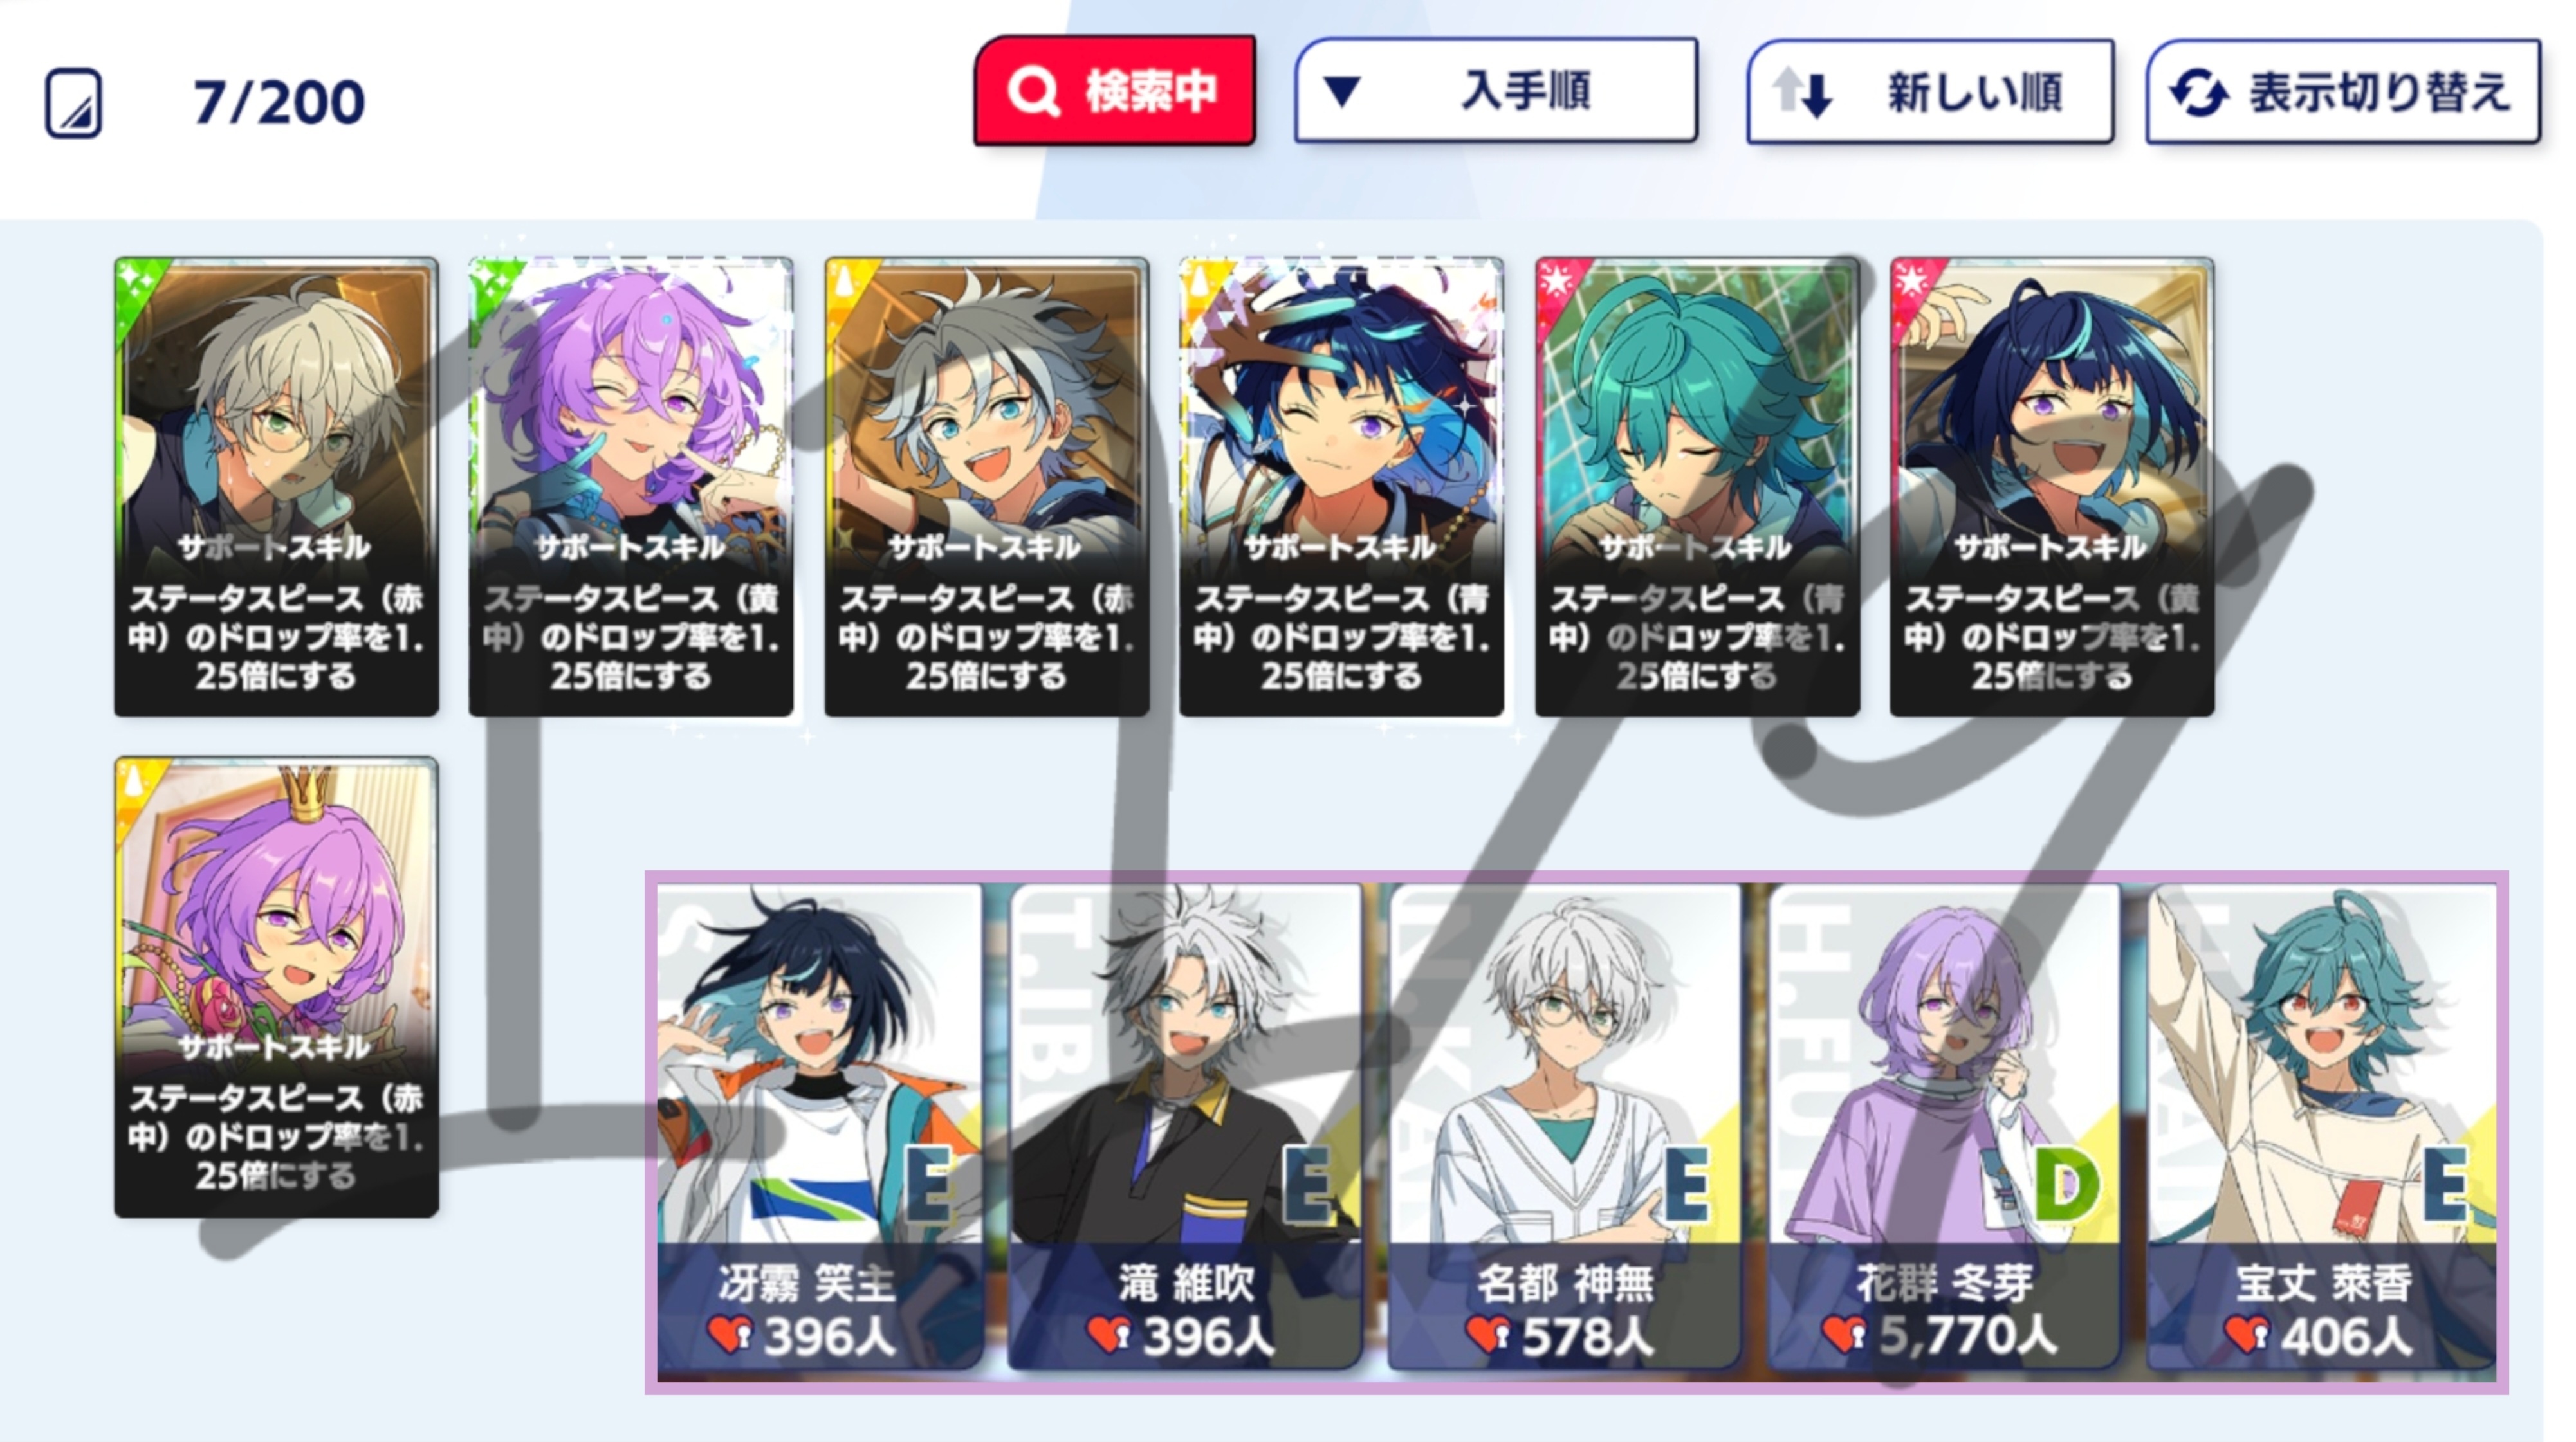Select character 宝丈 萊香 with 406人

[2322, 1126]
